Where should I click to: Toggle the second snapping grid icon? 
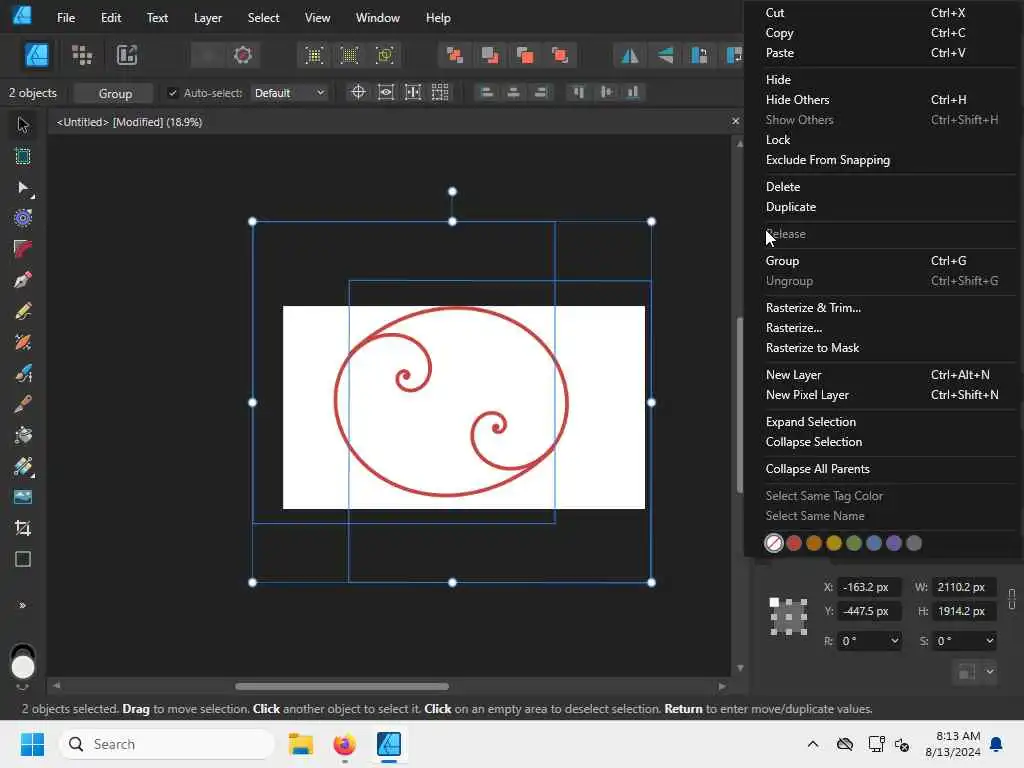(349, 56)
